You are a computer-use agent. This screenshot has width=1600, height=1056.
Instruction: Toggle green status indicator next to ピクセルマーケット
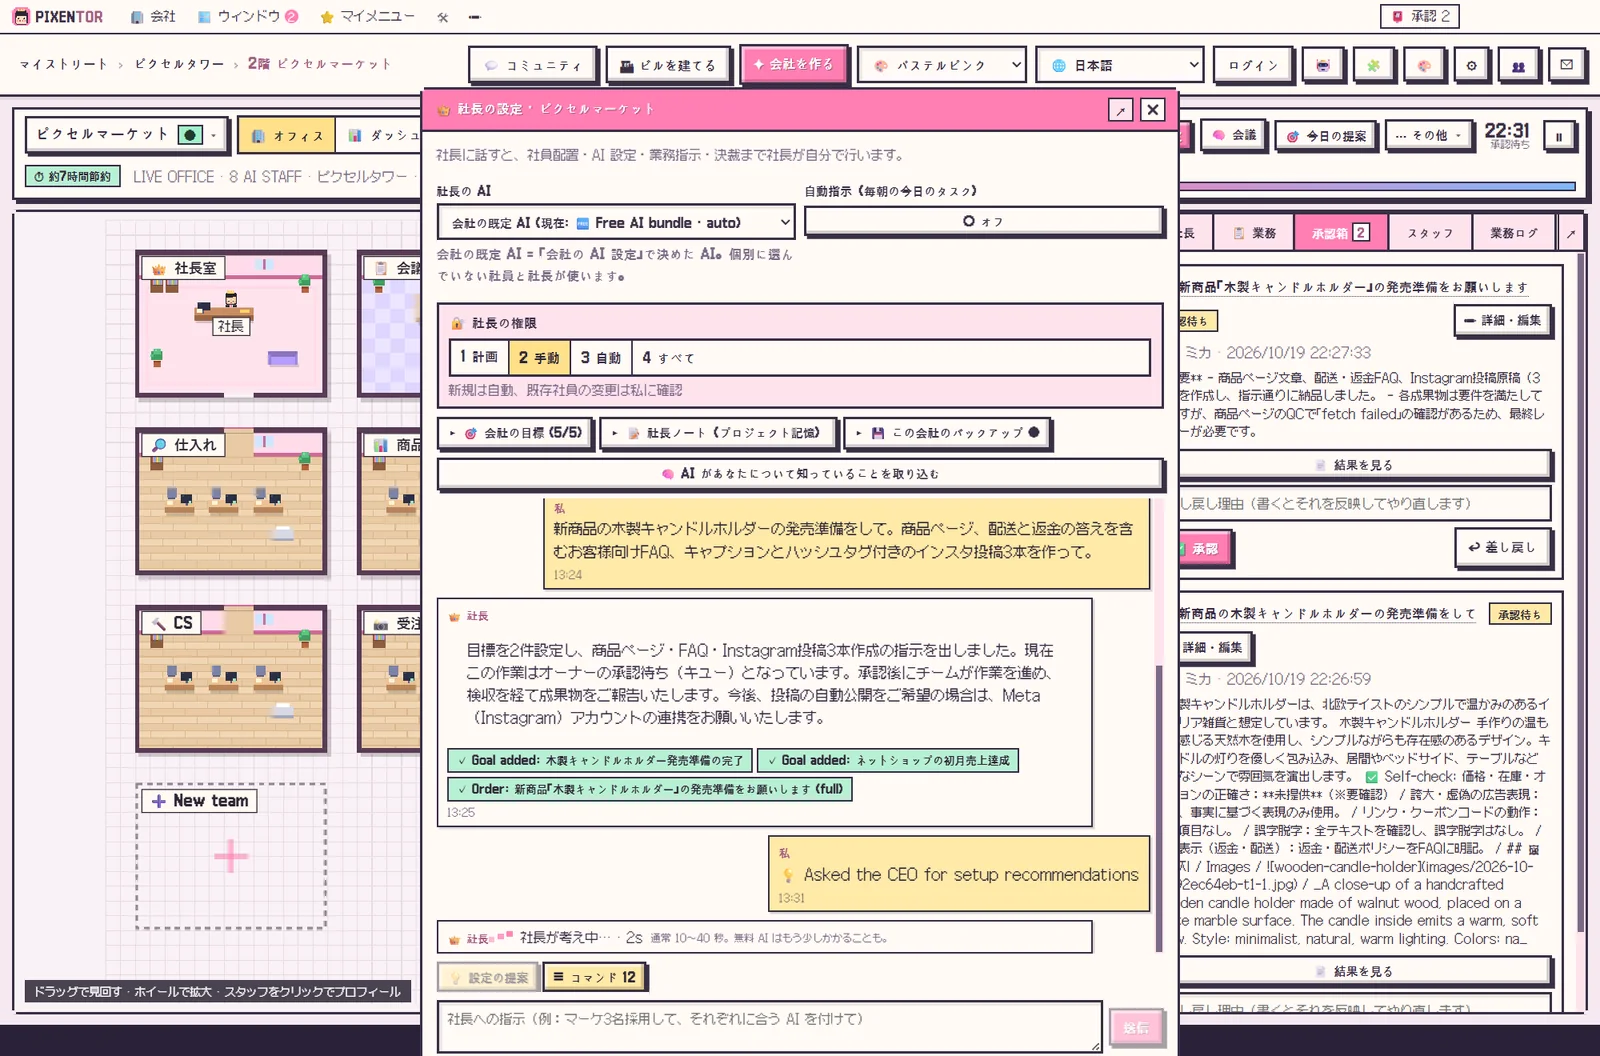tap(190, 135)
